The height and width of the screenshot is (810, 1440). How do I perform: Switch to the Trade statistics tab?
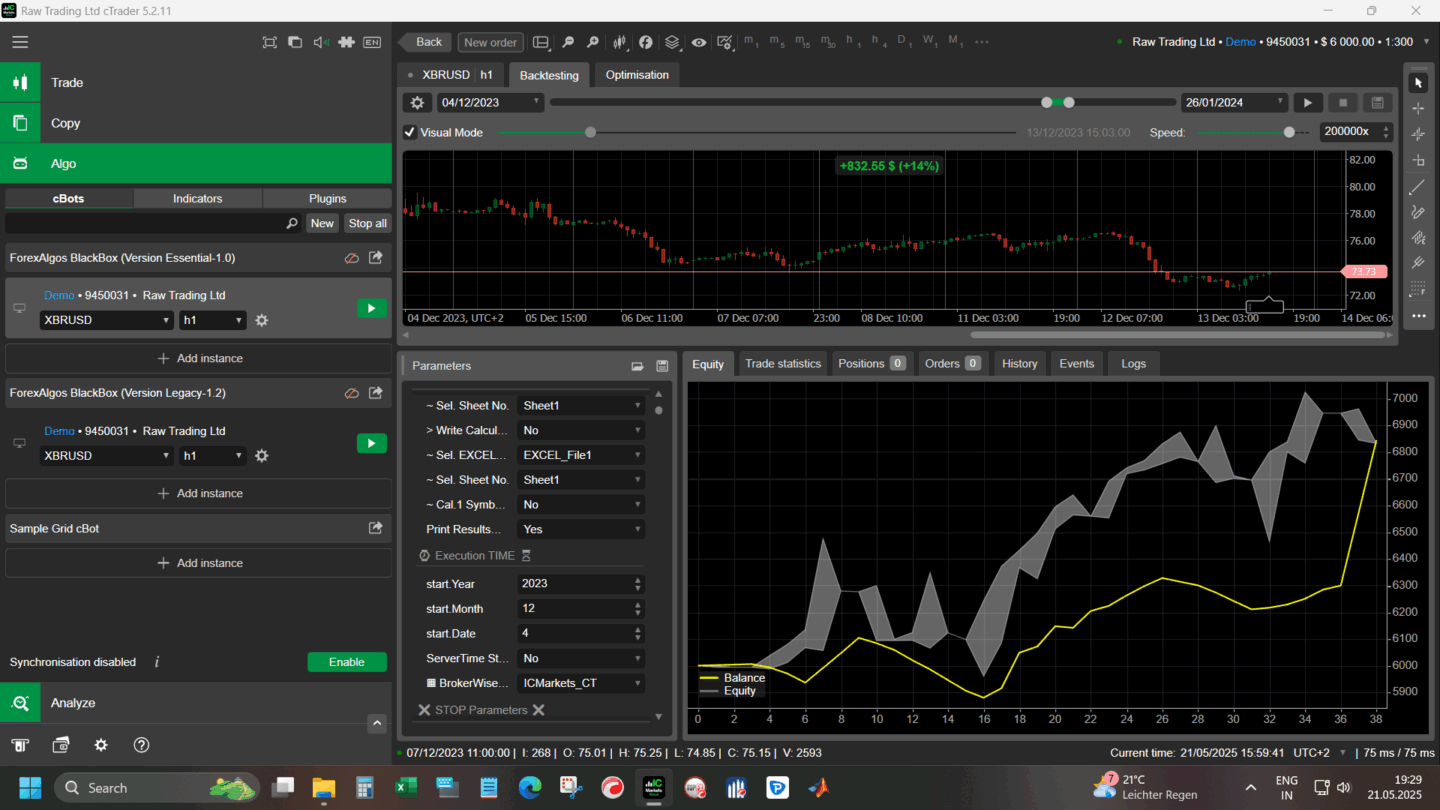pyautogui.click(x=782, y=364)
